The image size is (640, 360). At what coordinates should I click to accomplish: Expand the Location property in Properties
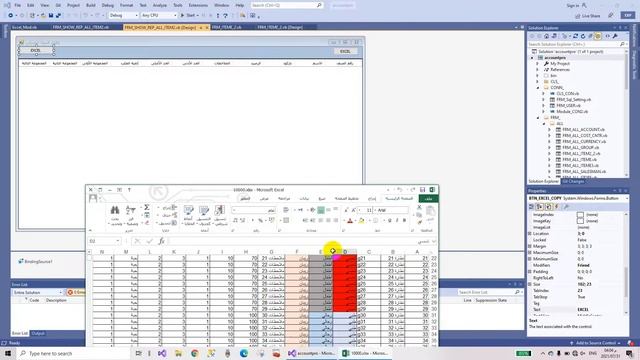coord(530,233)
